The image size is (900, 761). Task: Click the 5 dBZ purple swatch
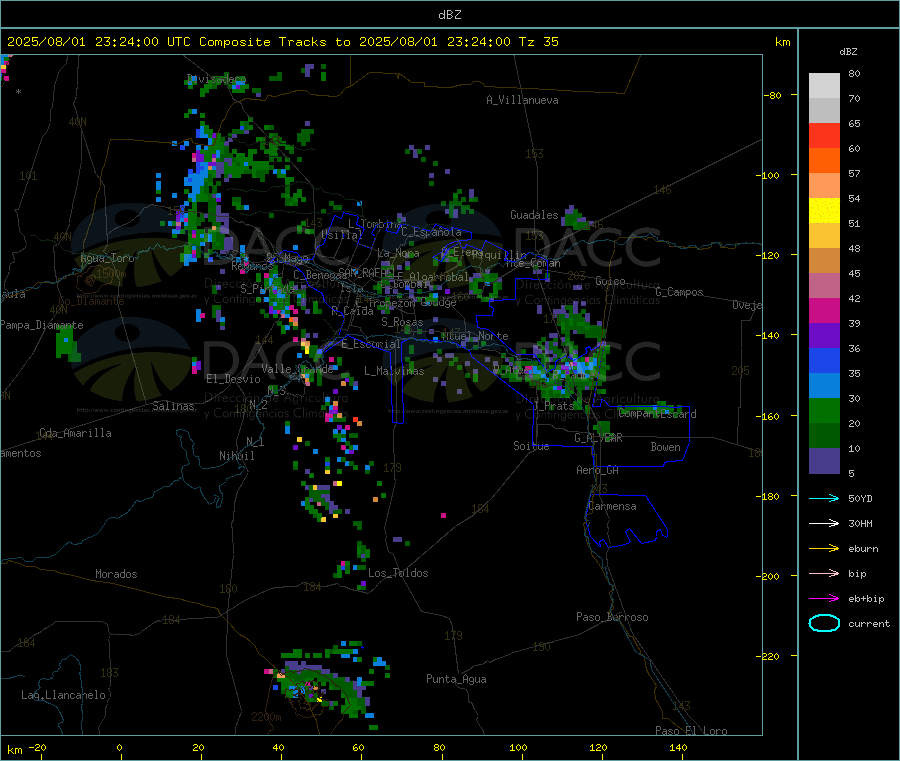pyautogui.click(x=824, y=461)
